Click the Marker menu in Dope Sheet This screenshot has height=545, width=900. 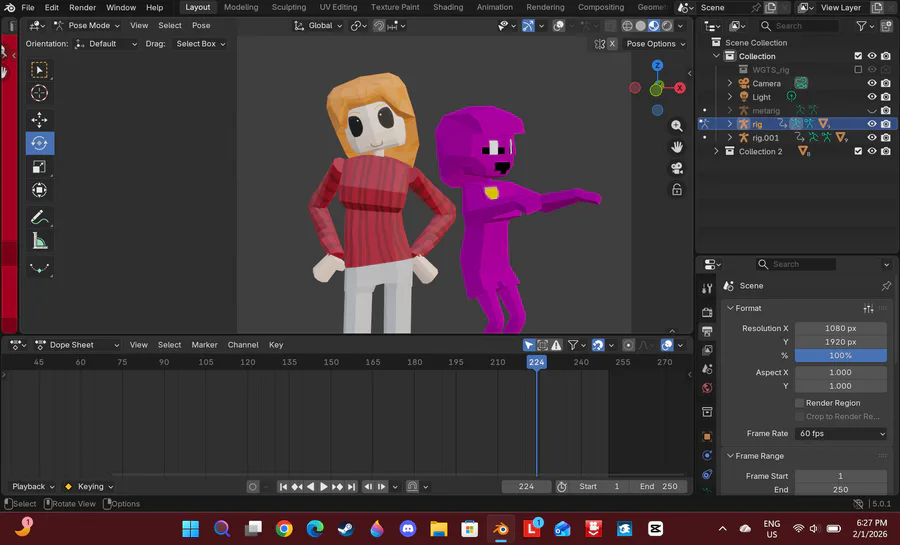(x=204, y=345)
